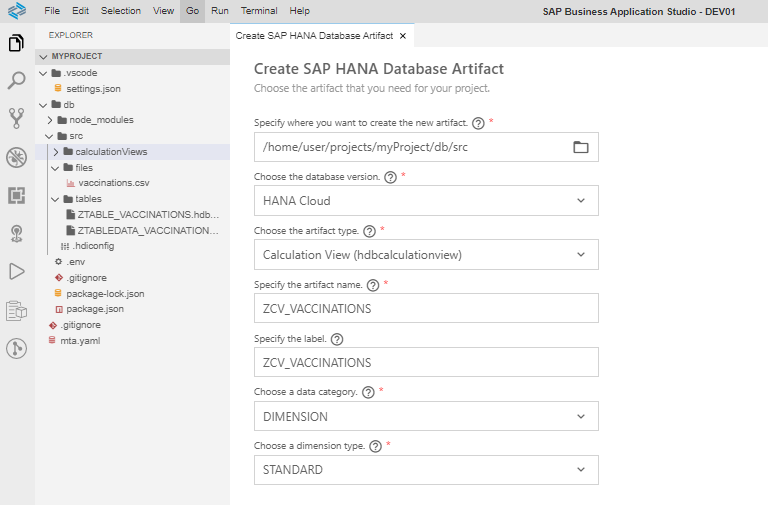768x505 pixels.
Task: Show help for the label field
Action: pos(337,339)
